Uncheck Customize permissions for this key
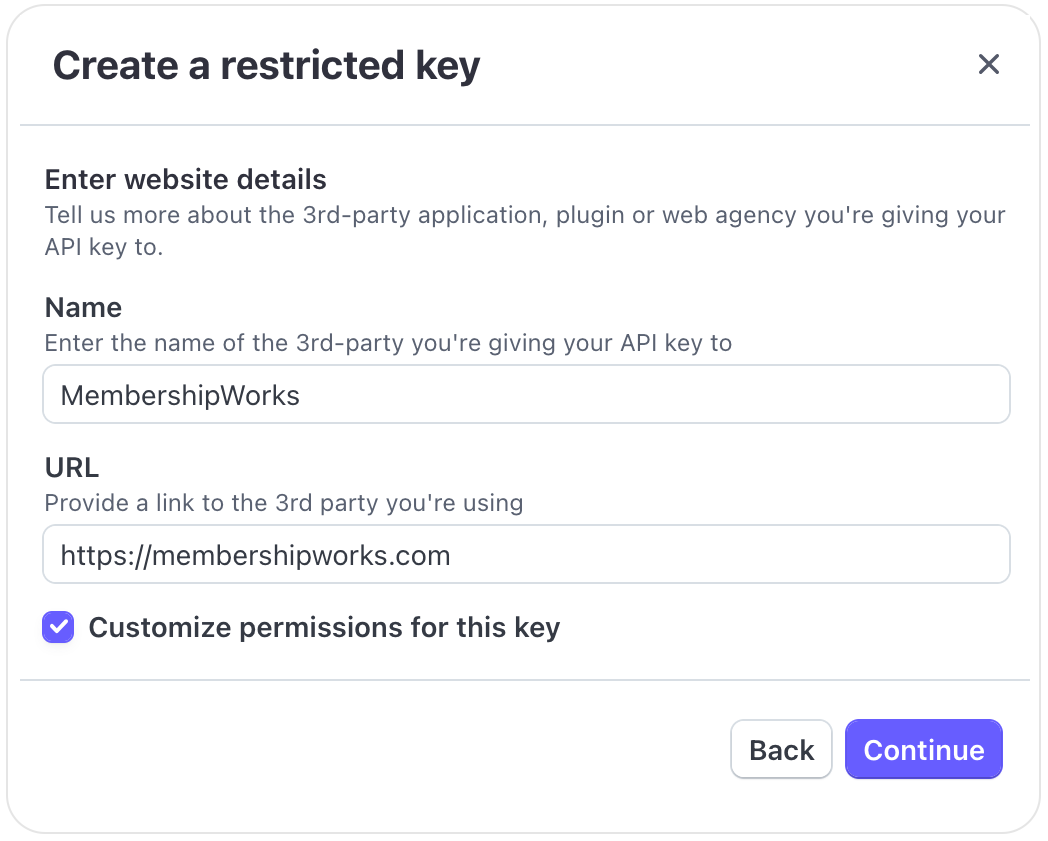Viewport: 1048px width, 841px height. click(x=58, y=627)
